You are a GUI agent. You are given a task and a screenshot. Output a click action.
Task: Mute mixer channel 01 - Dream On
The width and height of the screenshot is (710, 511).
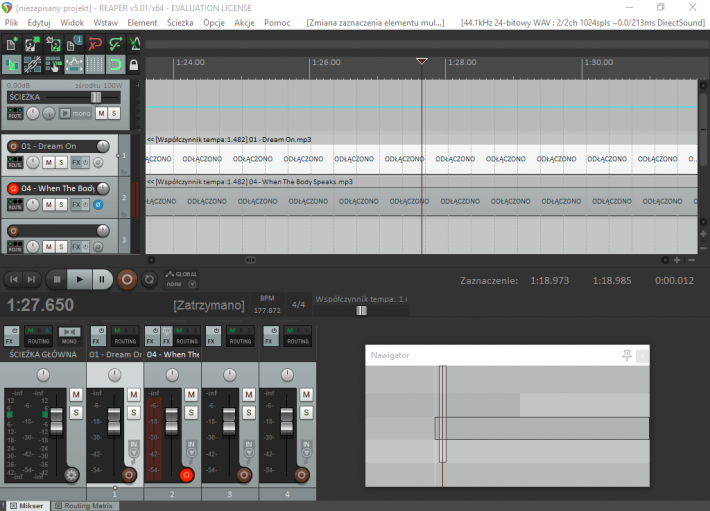click(134, 395)
